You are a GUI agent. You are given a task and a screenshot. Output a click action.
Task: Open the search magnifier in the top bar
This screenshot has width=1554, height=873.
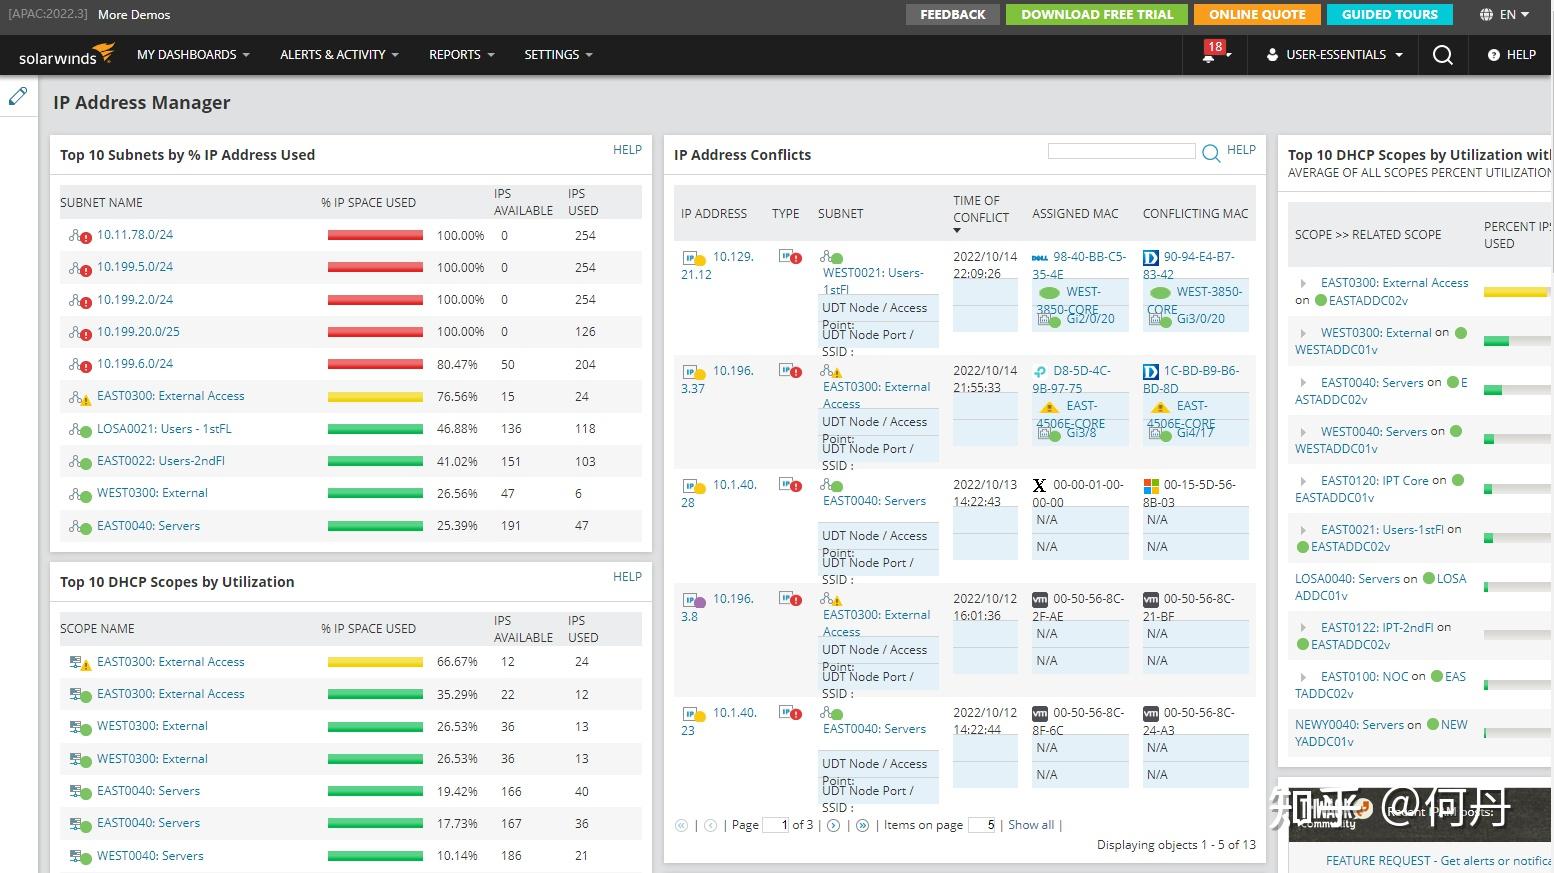click(x=1442, y=55)
